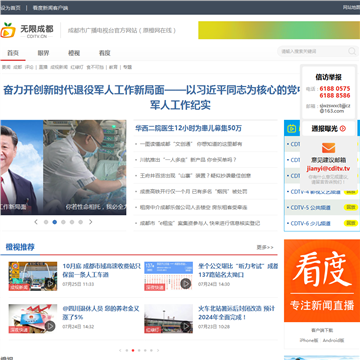Click the gradient banner ad at top
This screenshot has width=360, height=360.
point(279,30)
